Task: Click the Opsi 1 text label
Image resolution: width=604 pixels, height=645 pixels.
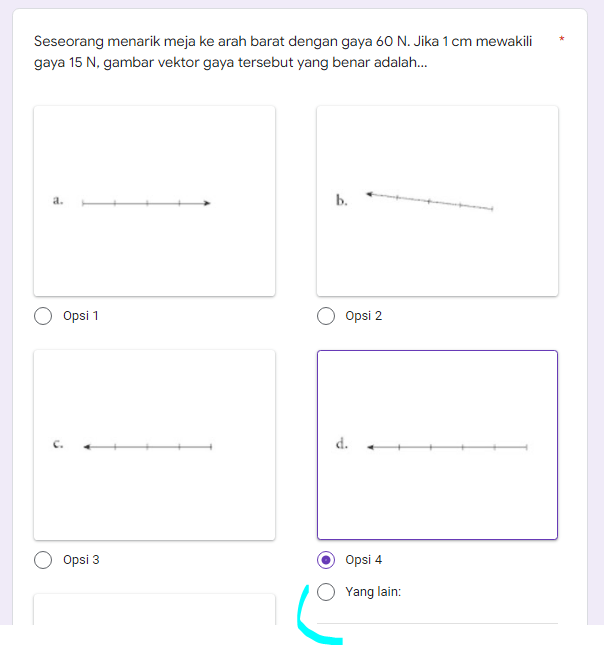Action: click(x=81, y=316)
